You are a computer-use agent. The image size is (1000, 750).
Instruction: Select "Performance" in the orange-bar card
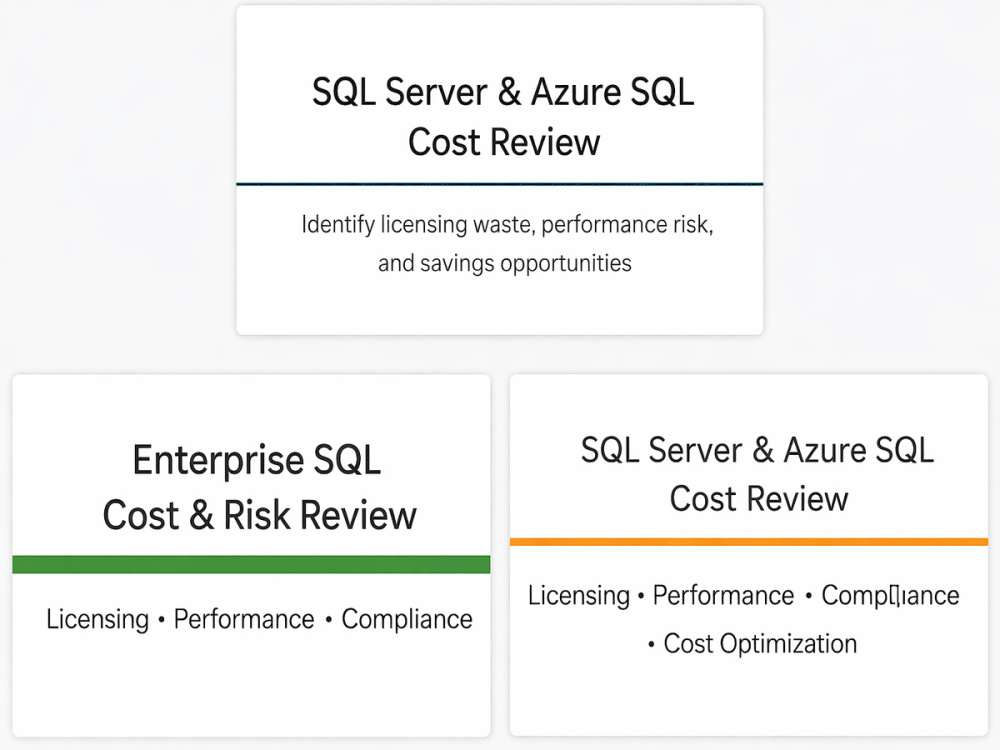tap(723, 596)
